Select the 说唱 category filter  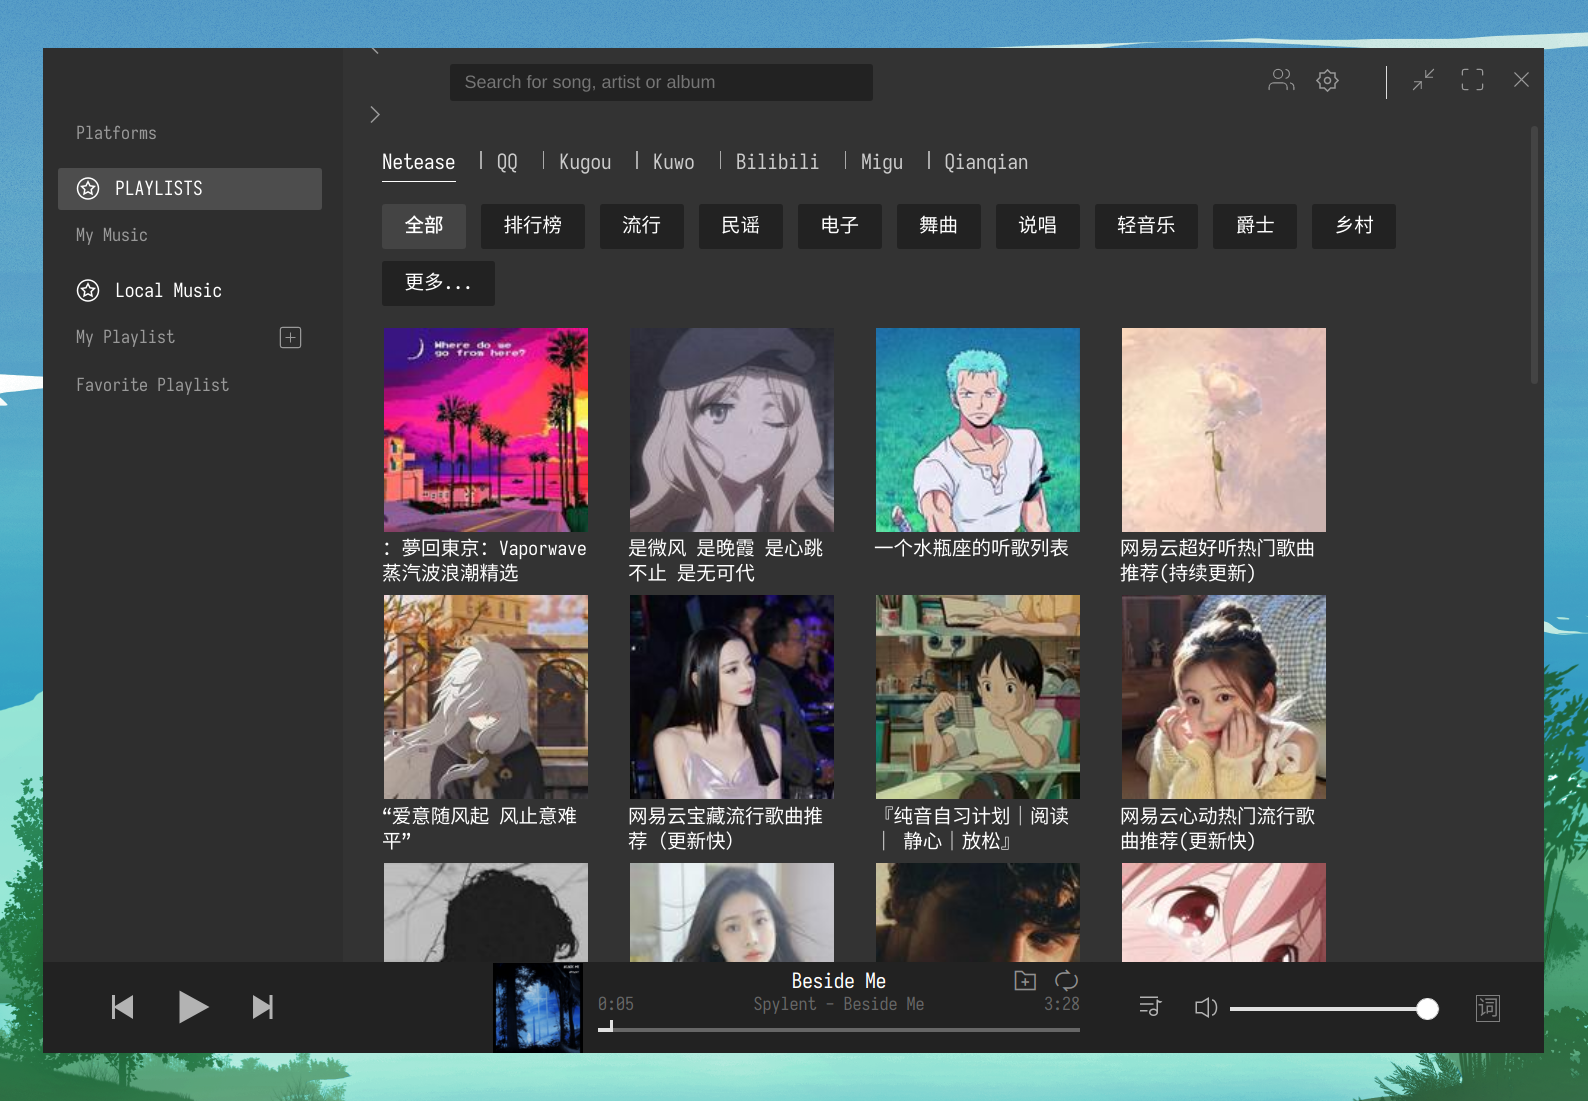tap(1038, 226)
